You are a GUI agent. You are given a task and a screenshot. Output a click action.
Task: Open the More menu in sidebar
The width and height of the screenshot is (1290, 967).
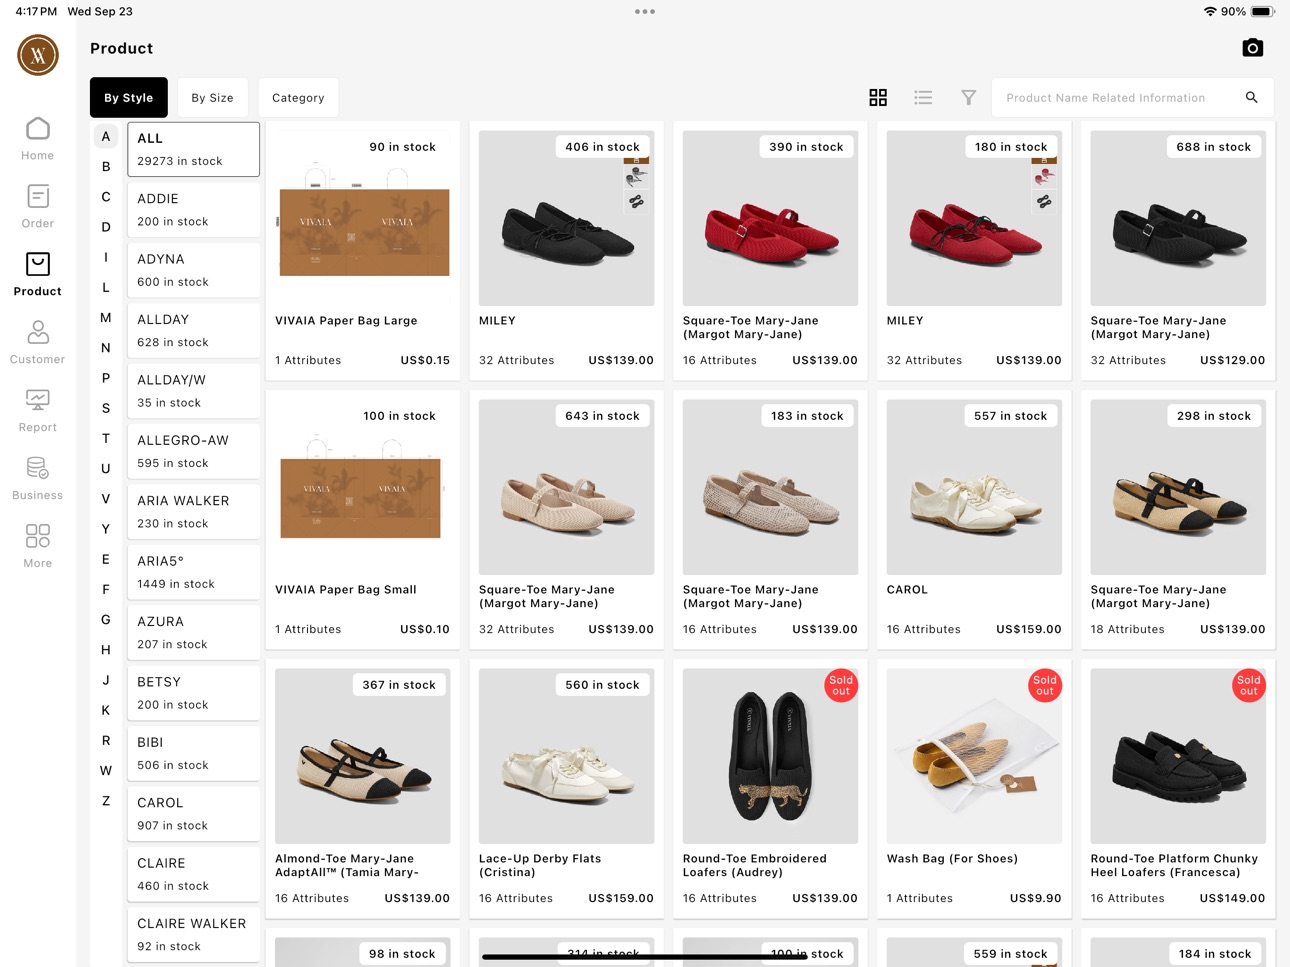pyautogui.click(x=38, y=547)
